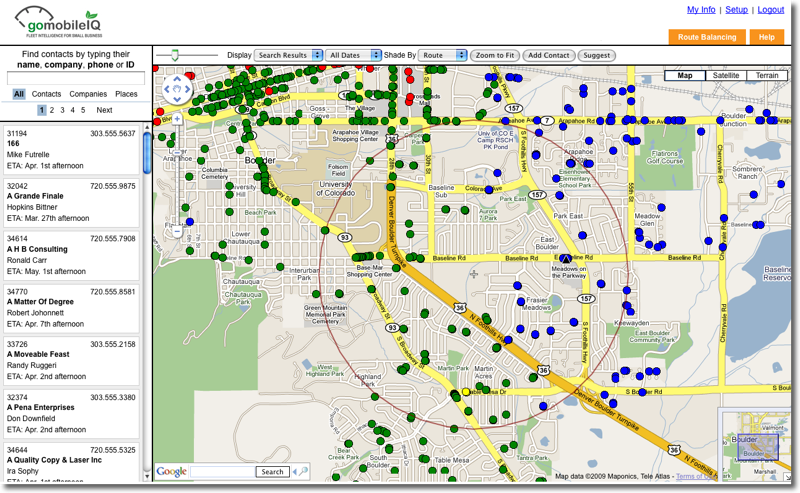
Task: Switch map view to Satellite
Action: click(x=726, y=76)
